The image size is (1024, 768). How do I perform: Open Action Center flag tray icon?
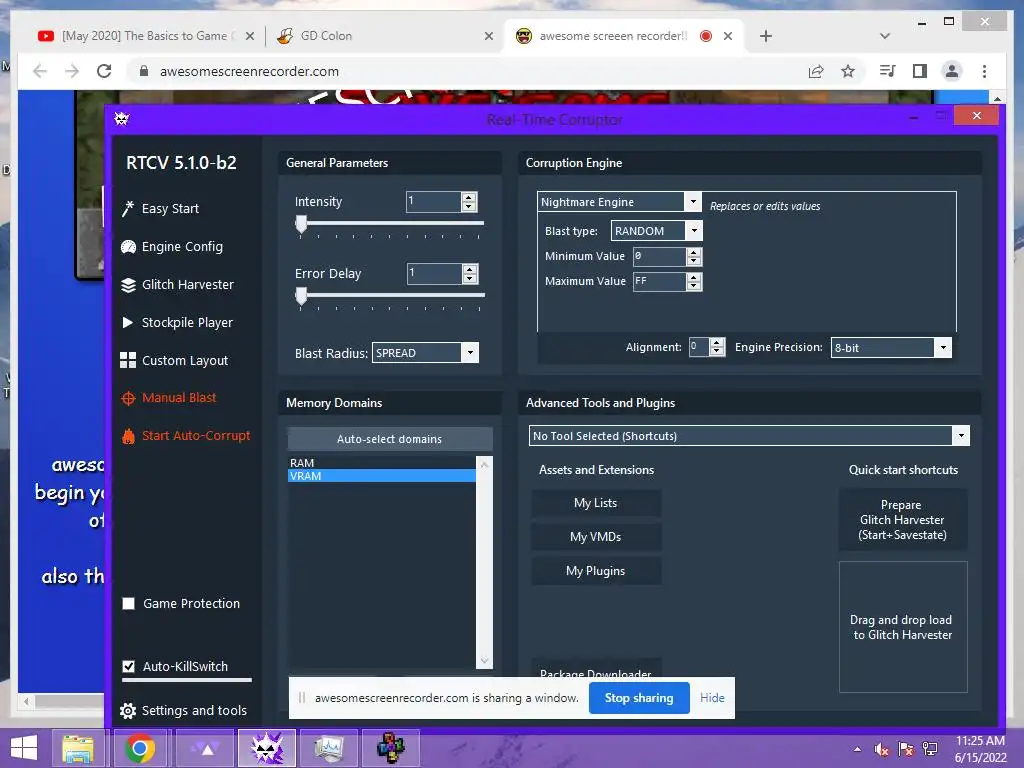(x=906, y=749)
